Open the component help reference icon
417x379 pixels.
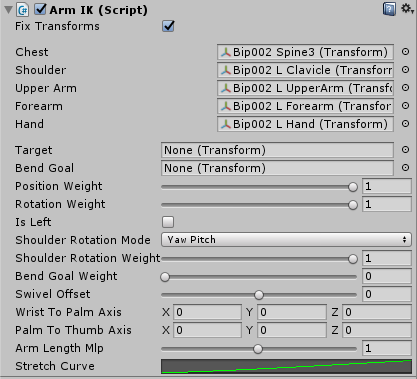(x=389, y=9)
